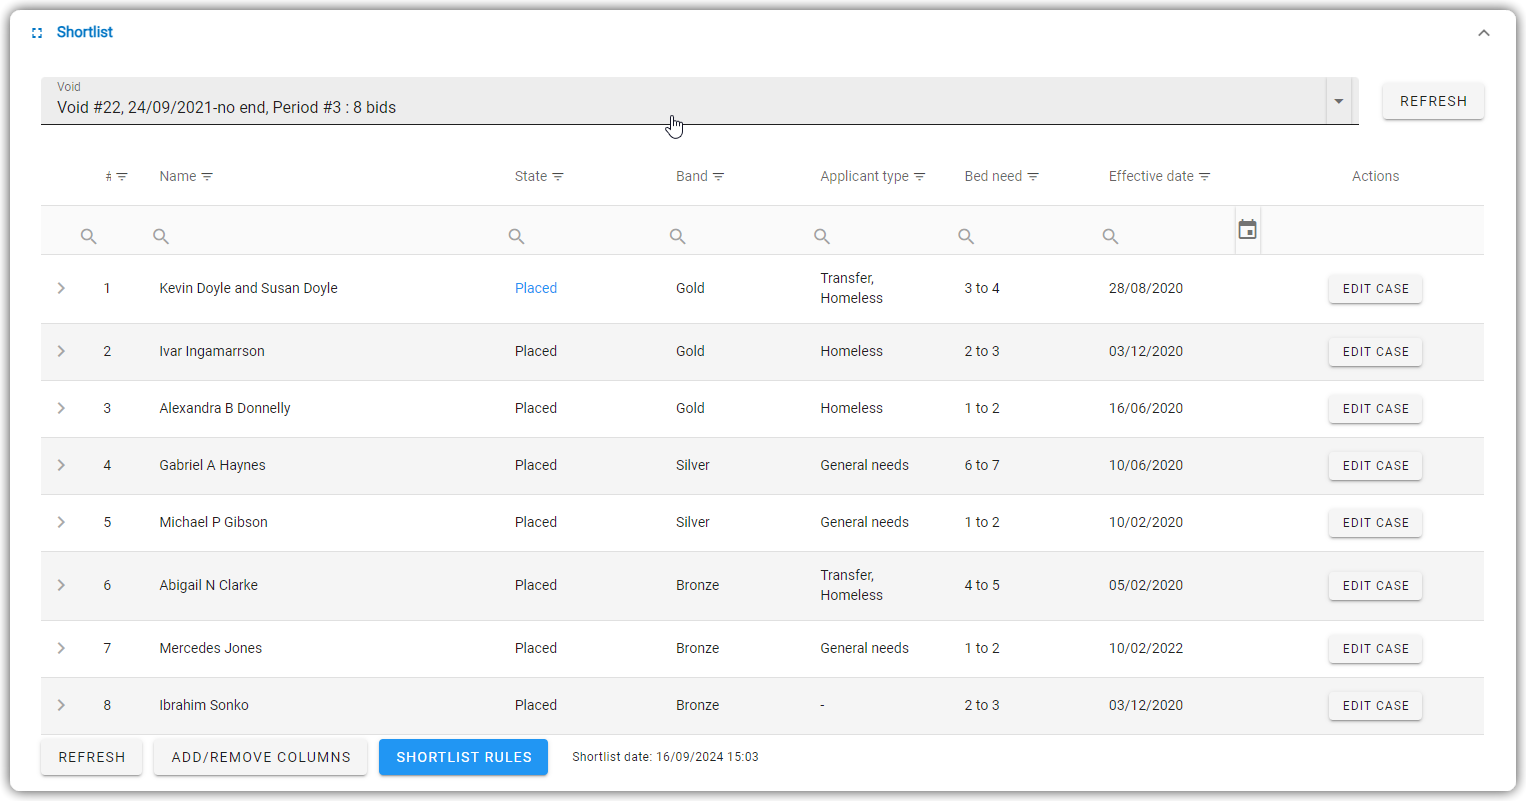
Task: Click EDIT CASE for Abigail N Clarke
Action: click(x=1375, y=586)
